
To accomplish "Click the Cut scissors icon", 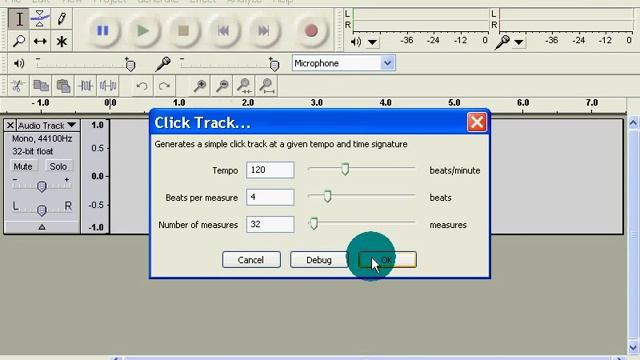I will coord(18,86).
